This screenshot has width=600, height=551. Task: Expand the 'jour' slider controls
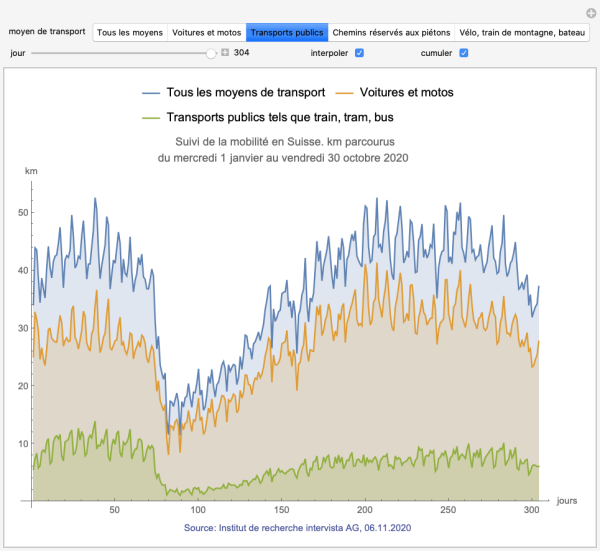point(225,52)
